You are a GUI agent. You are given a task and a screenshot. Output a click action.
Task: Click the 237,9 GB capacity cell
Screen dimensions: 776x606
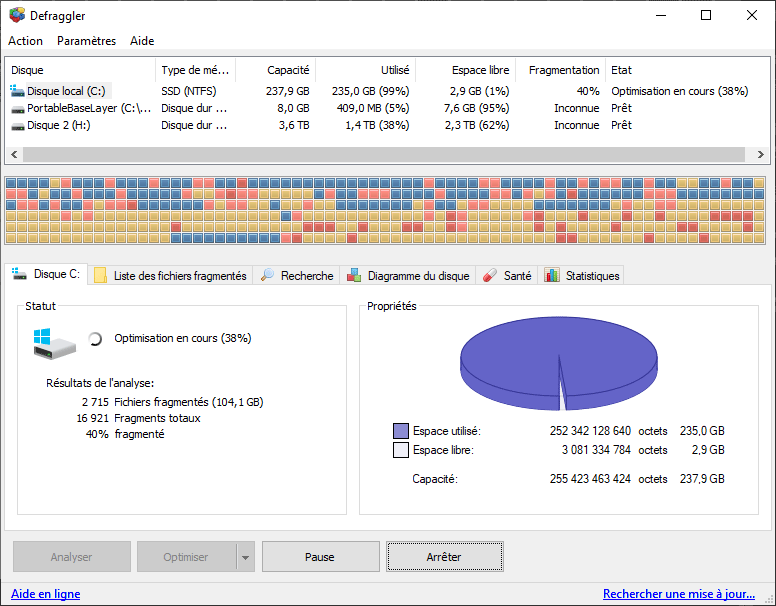click(288, 91)
